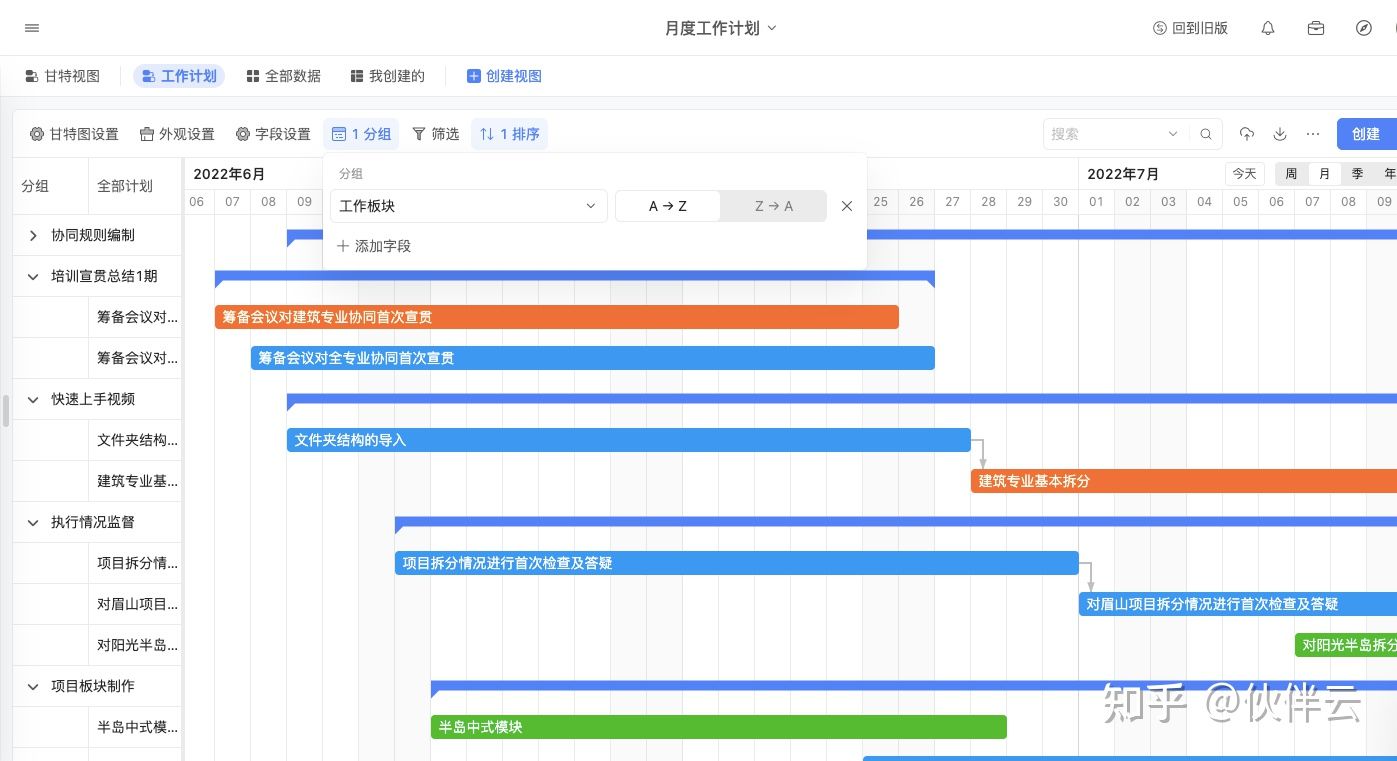Click the 项目拆分情... row in task list

97,563
